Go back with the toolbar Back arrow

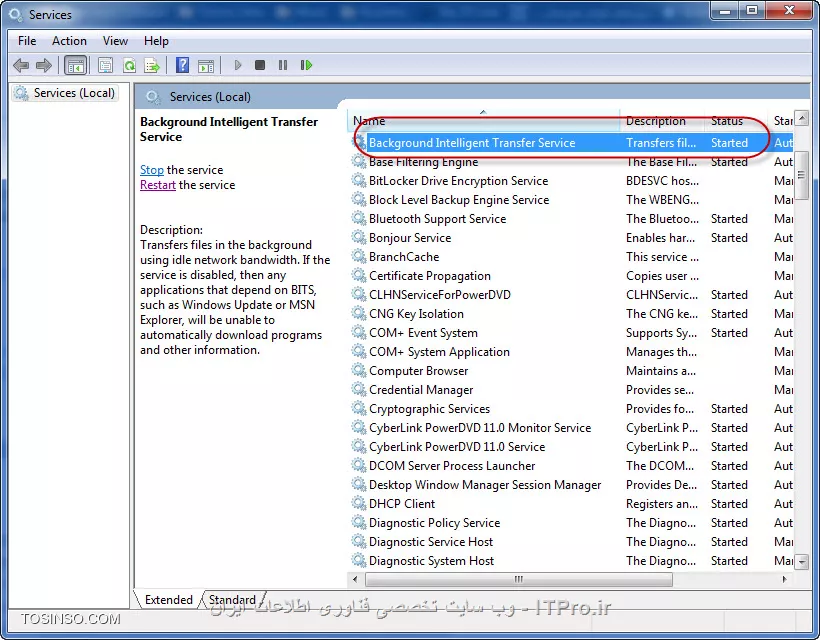21,65
